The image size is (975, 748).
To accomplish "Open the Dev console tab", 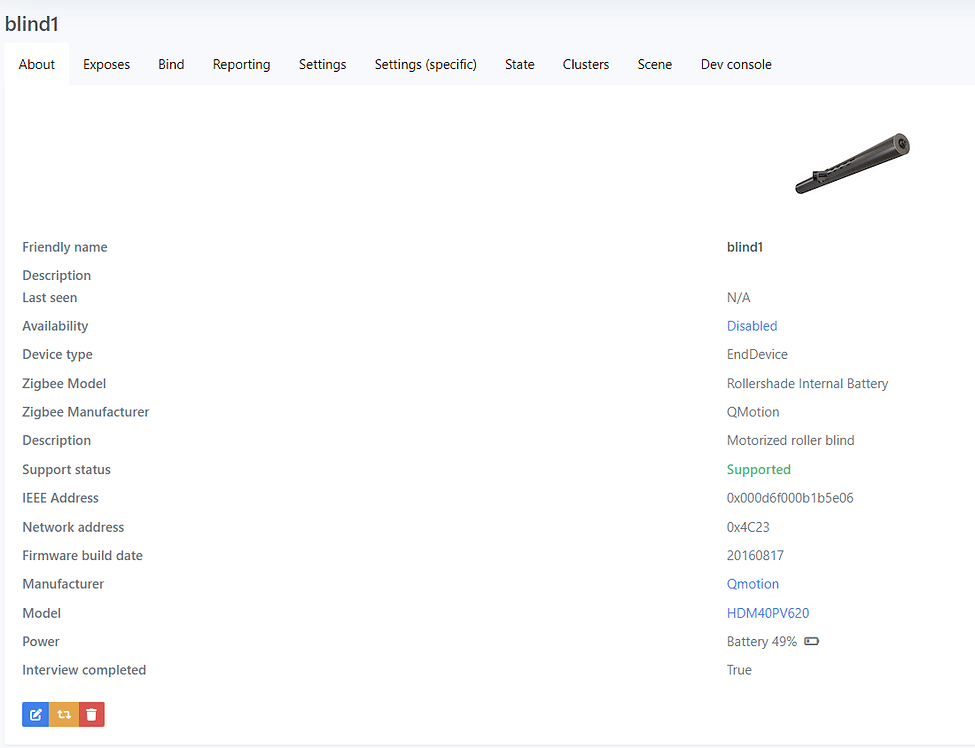I will pos(736,64).
